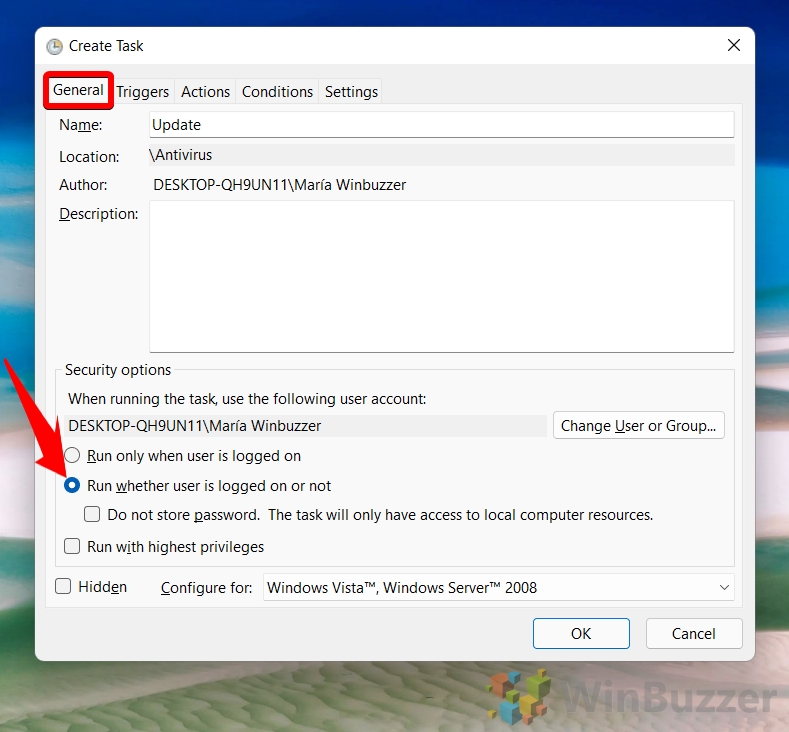The image size is (789, 732).
Task: Switch to the General tab
Action: [x=78, y=90]
